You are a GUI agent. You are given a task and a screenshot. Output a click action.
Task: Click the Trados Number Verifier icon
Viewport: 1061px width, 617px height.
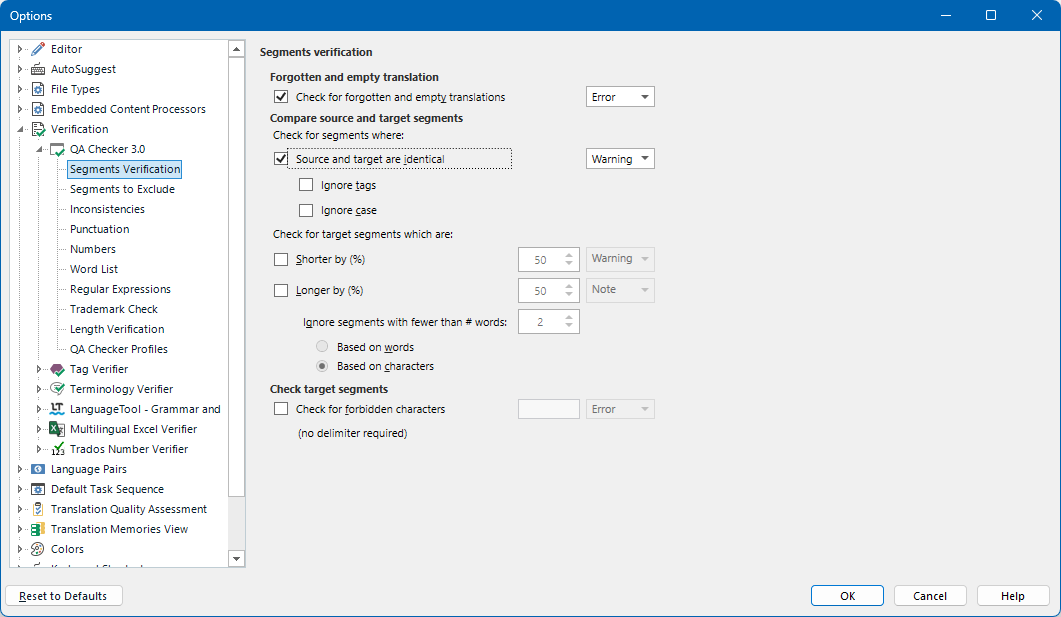tap(56, 448)
